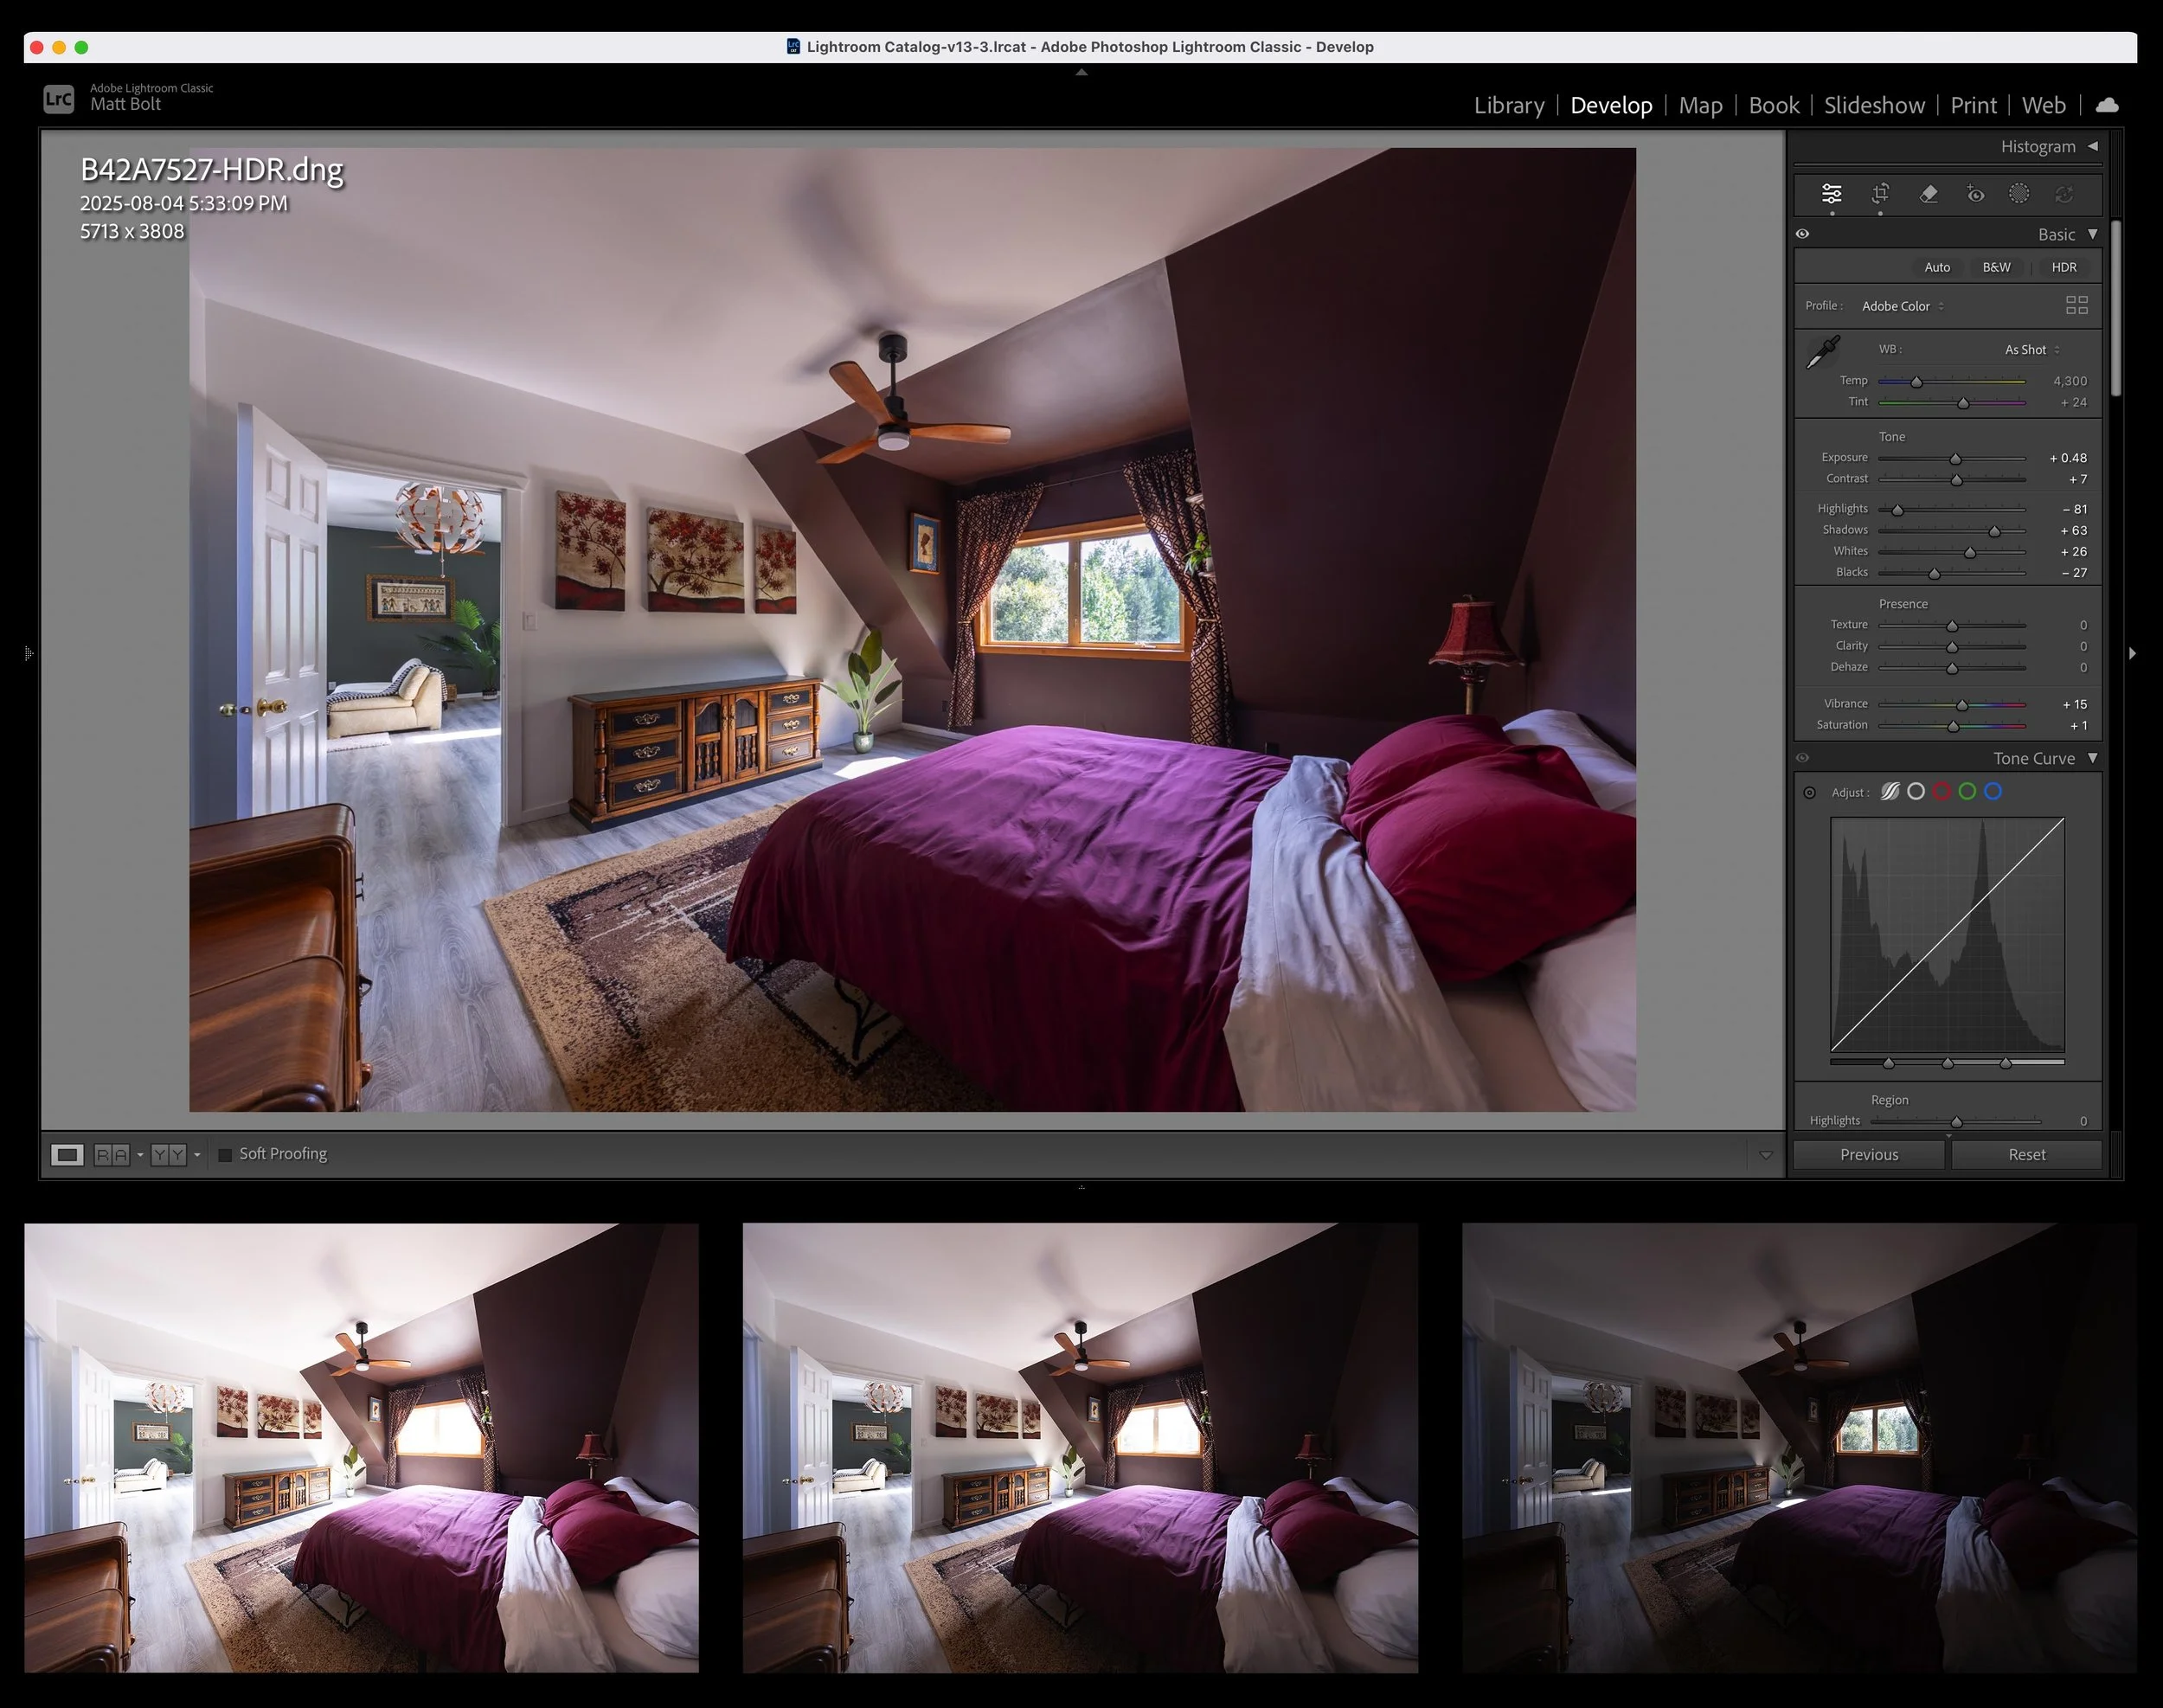This screenshot has width=2163, height=1708.
Task: Select the parametric curve adjust icon
Action: pyautogui.click(x=1889, y=792)
